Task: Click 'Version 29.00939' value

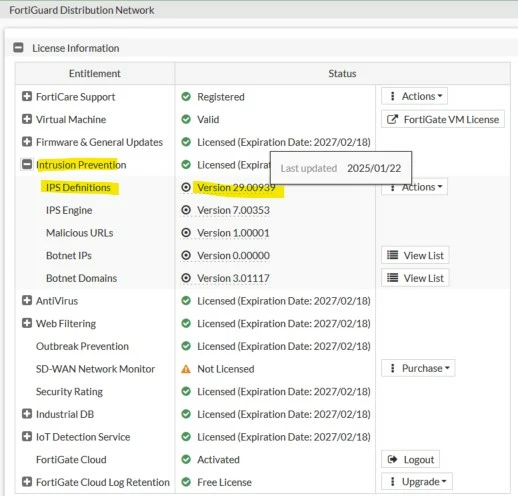Action: click(236, 187)
